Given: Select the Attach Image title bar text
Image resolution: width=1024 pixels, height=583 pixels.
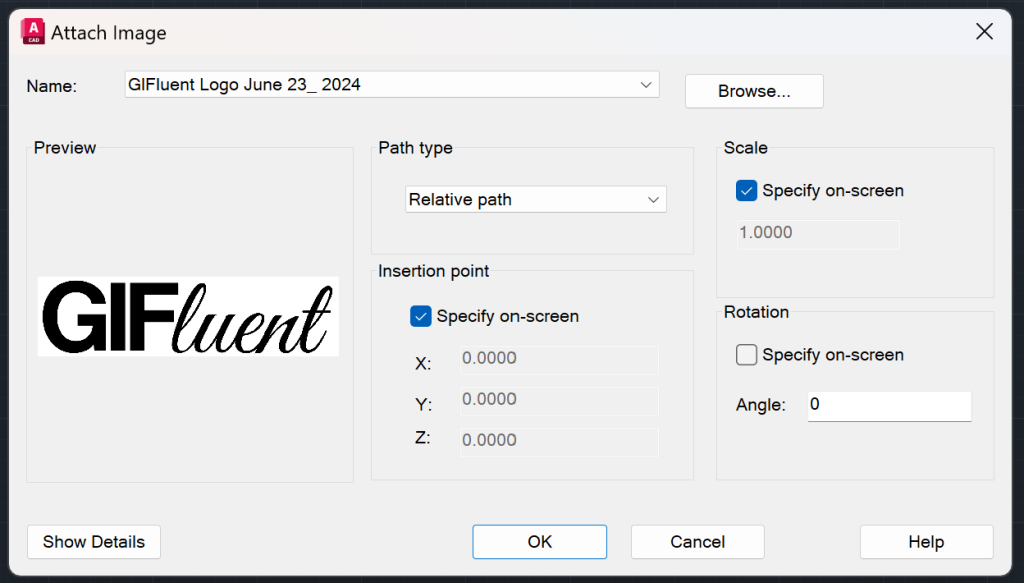Looking at the screenshot, I should [x=110, y=31].
